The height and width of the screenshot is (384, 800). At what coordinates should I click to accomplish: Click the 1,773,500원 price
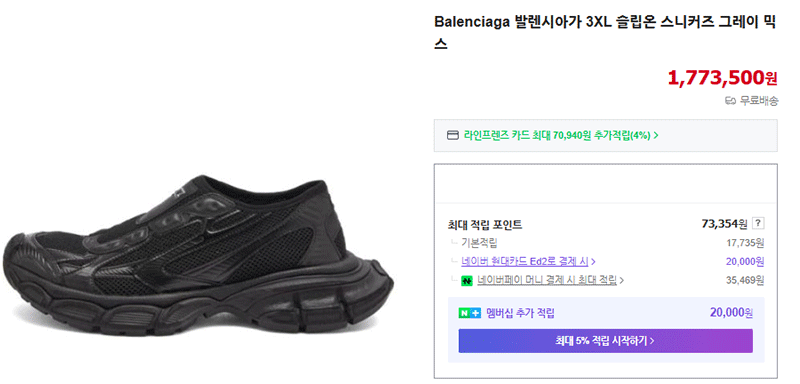722,78
